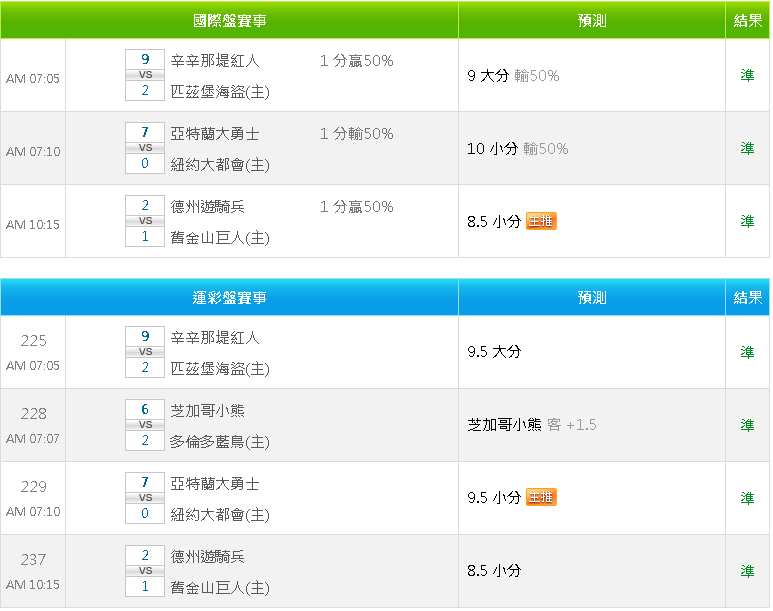
Task: Click game number 237
Action: pos(34,559)
